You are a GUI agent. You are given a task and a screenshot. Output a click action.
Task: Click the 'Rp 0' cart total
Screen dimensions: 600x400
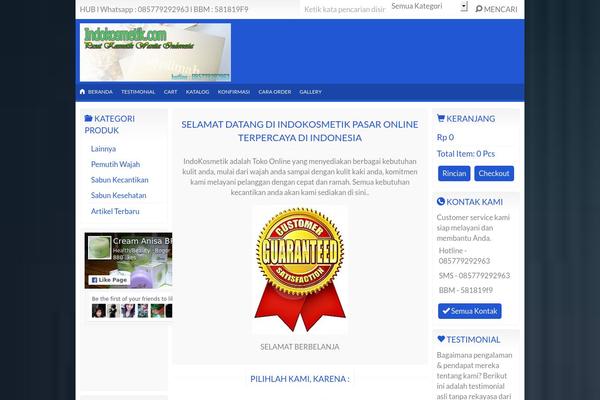445,137
